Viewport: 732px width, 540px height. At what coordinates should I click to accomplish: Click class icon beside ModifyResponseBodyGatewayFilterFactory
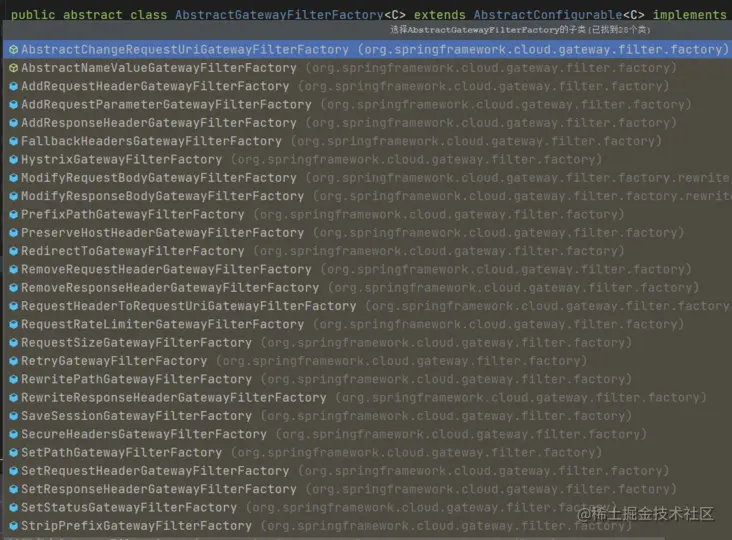coord(14,196)
